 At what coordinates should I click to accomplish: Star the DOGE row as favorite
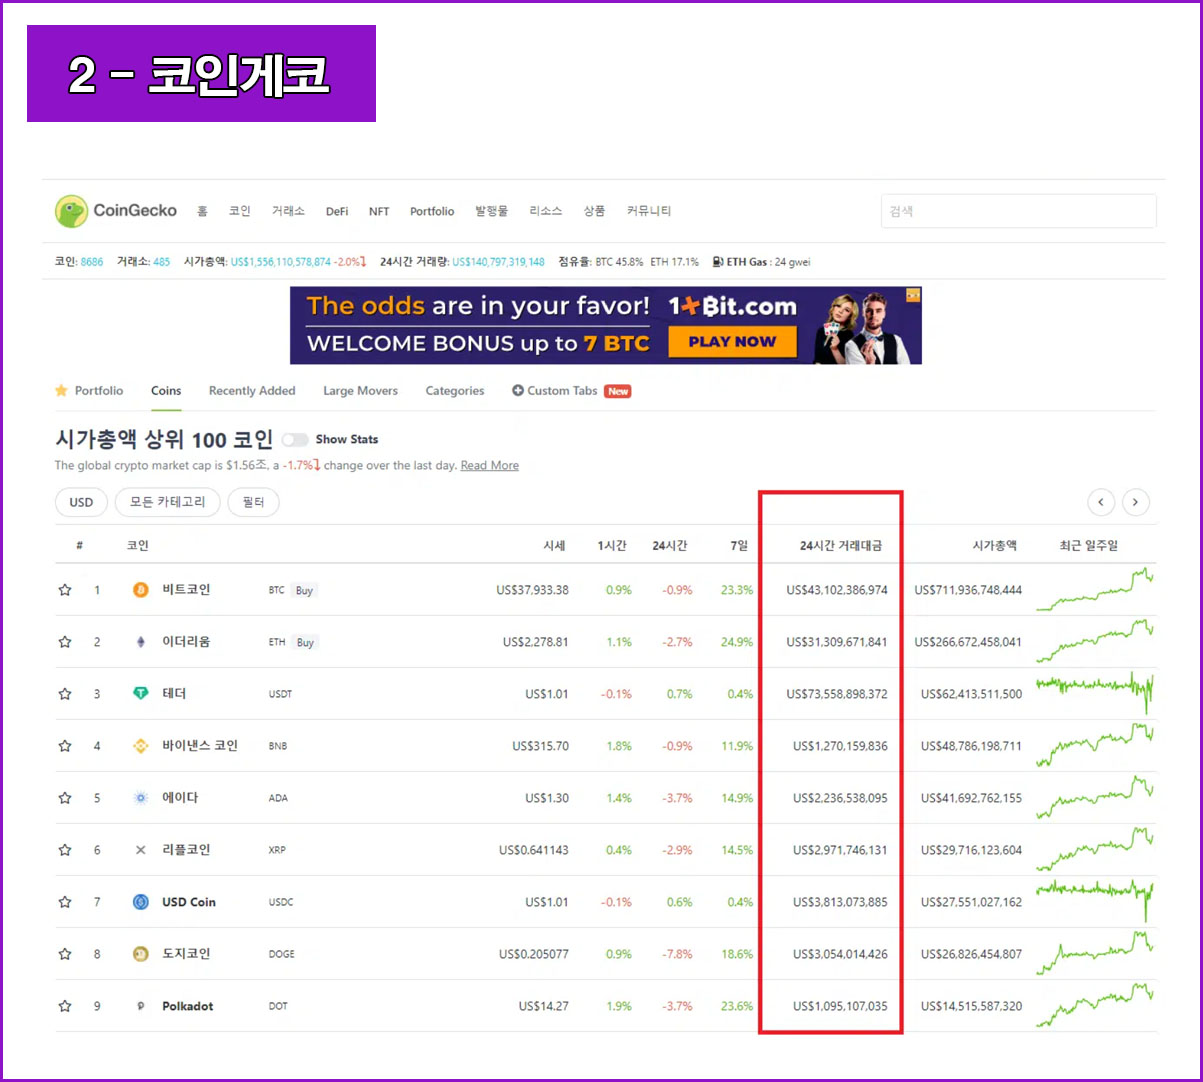pyautogui.click(x=65, y=954)
